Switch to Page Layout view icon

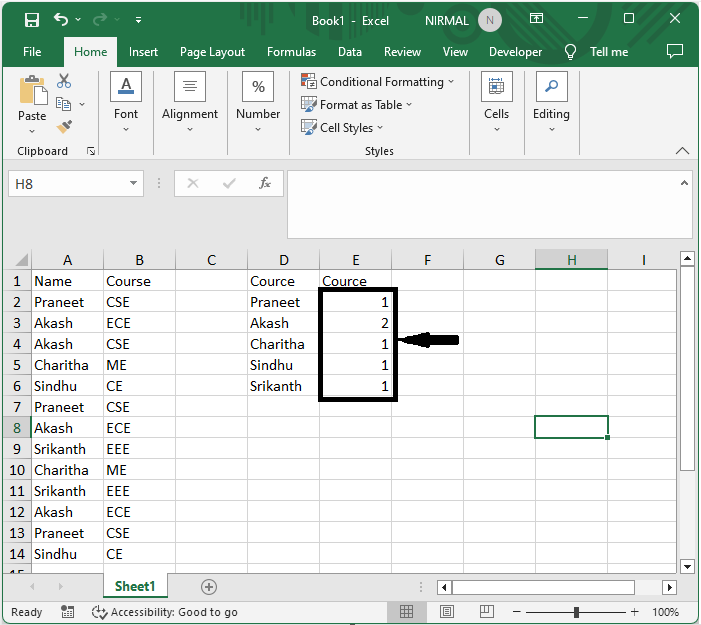(x=447, y=612)
